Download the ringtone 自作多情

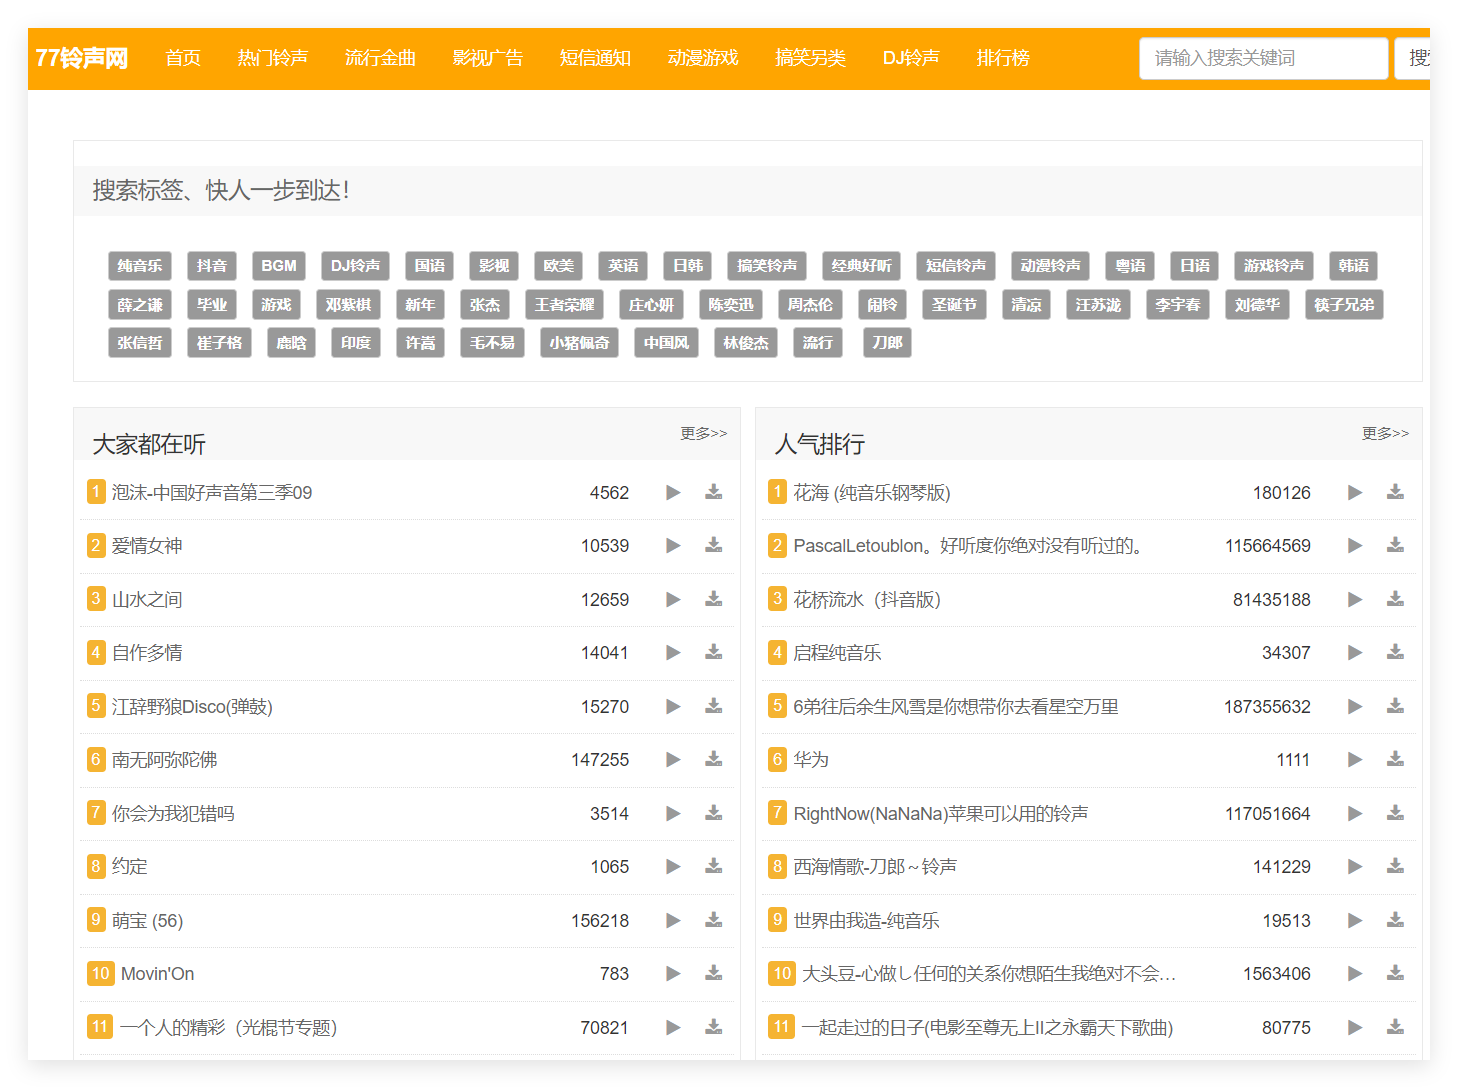coord(714,653)
